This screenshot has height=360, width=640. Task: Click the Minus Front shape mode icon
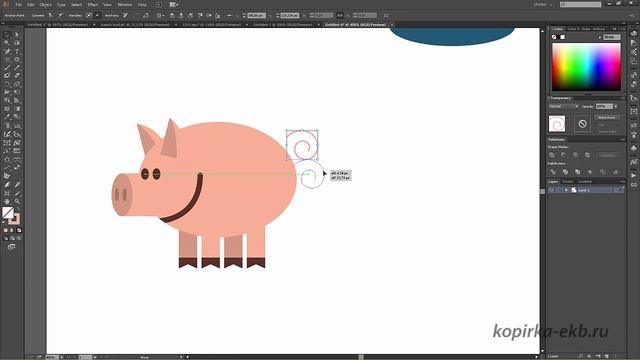[x=564, y=155]
